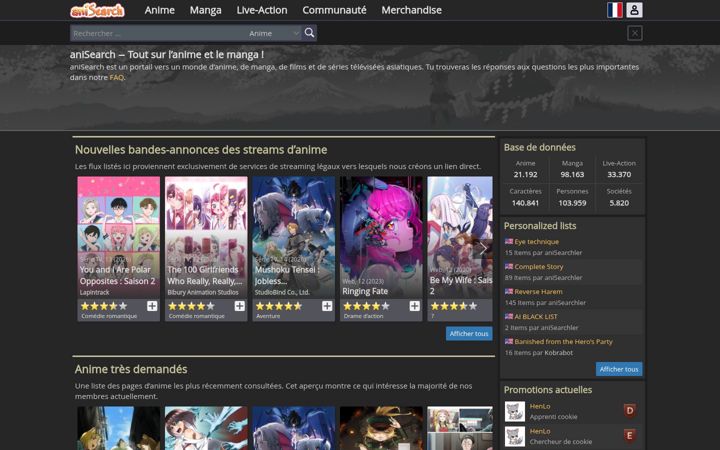Click HenLo avatar next to Chercheur de cookie
This screenshot has height=450, width=720.
point(515,436)
